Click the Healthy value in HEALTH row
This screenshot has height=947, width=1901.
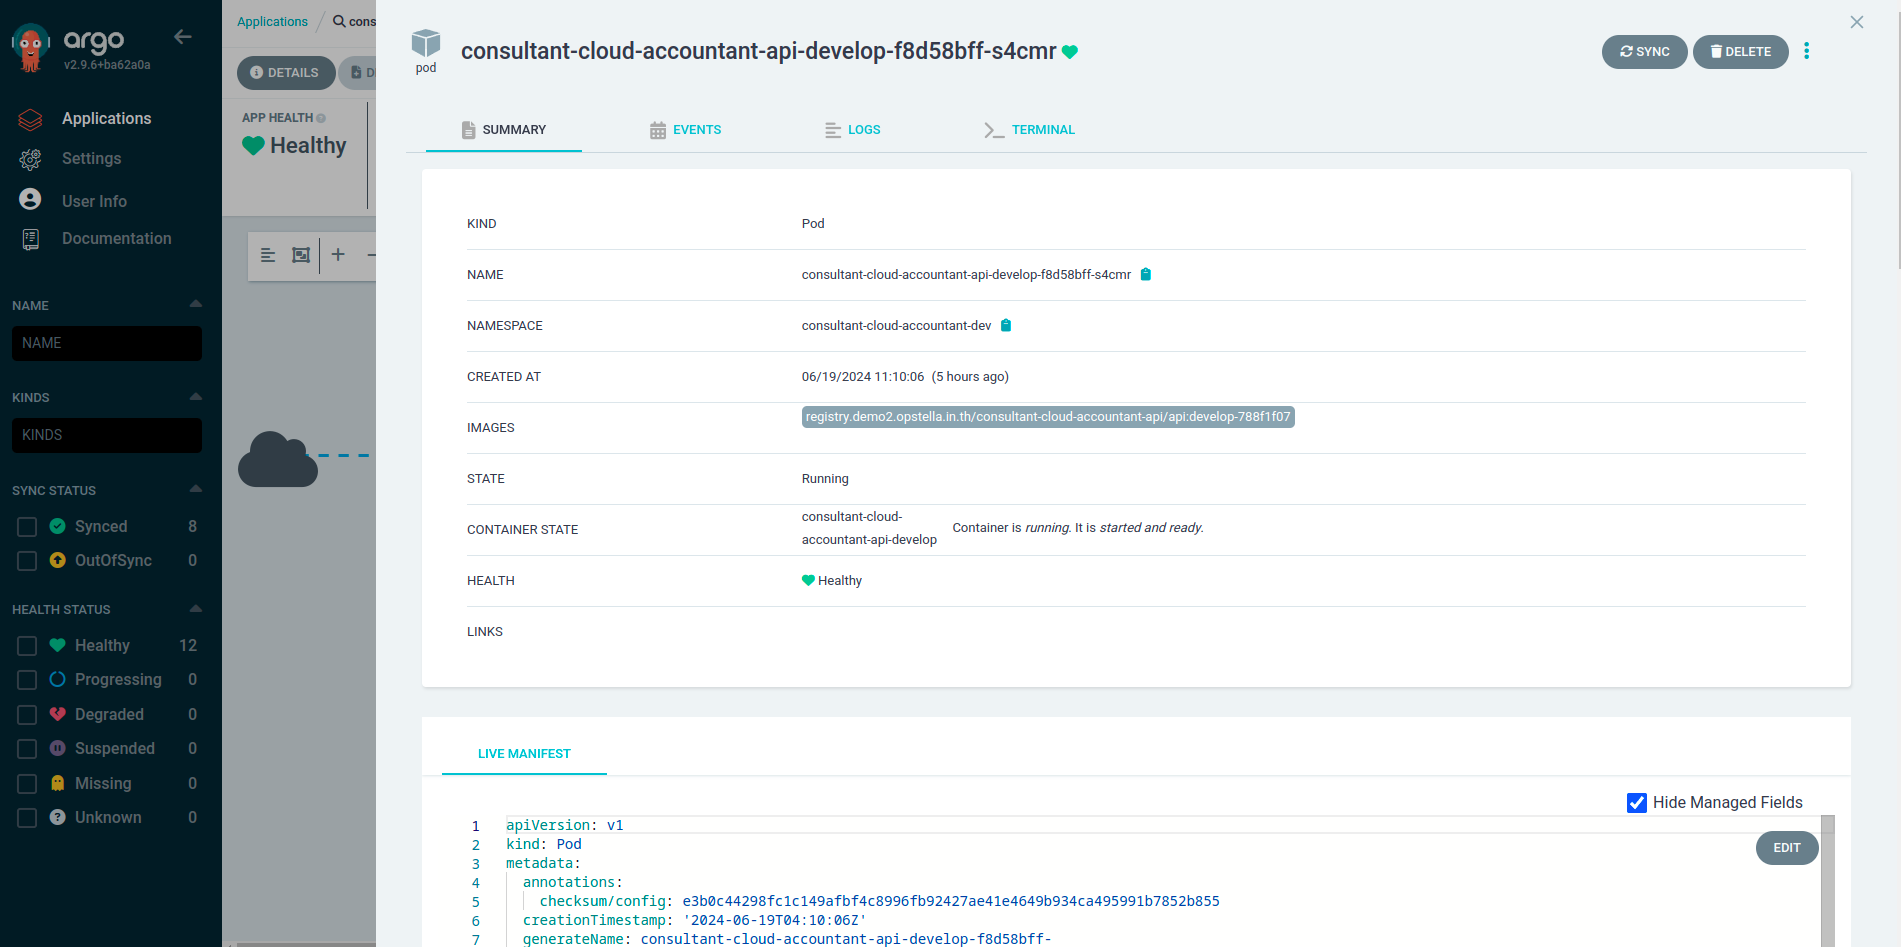tap(832, 581)
